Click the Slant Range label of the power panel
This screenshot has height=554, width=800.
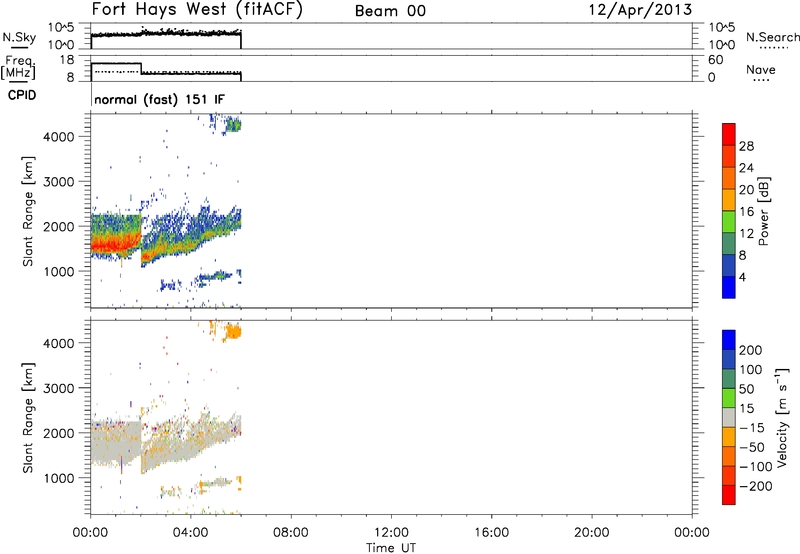pyautogui.click(x=28, y=211)
